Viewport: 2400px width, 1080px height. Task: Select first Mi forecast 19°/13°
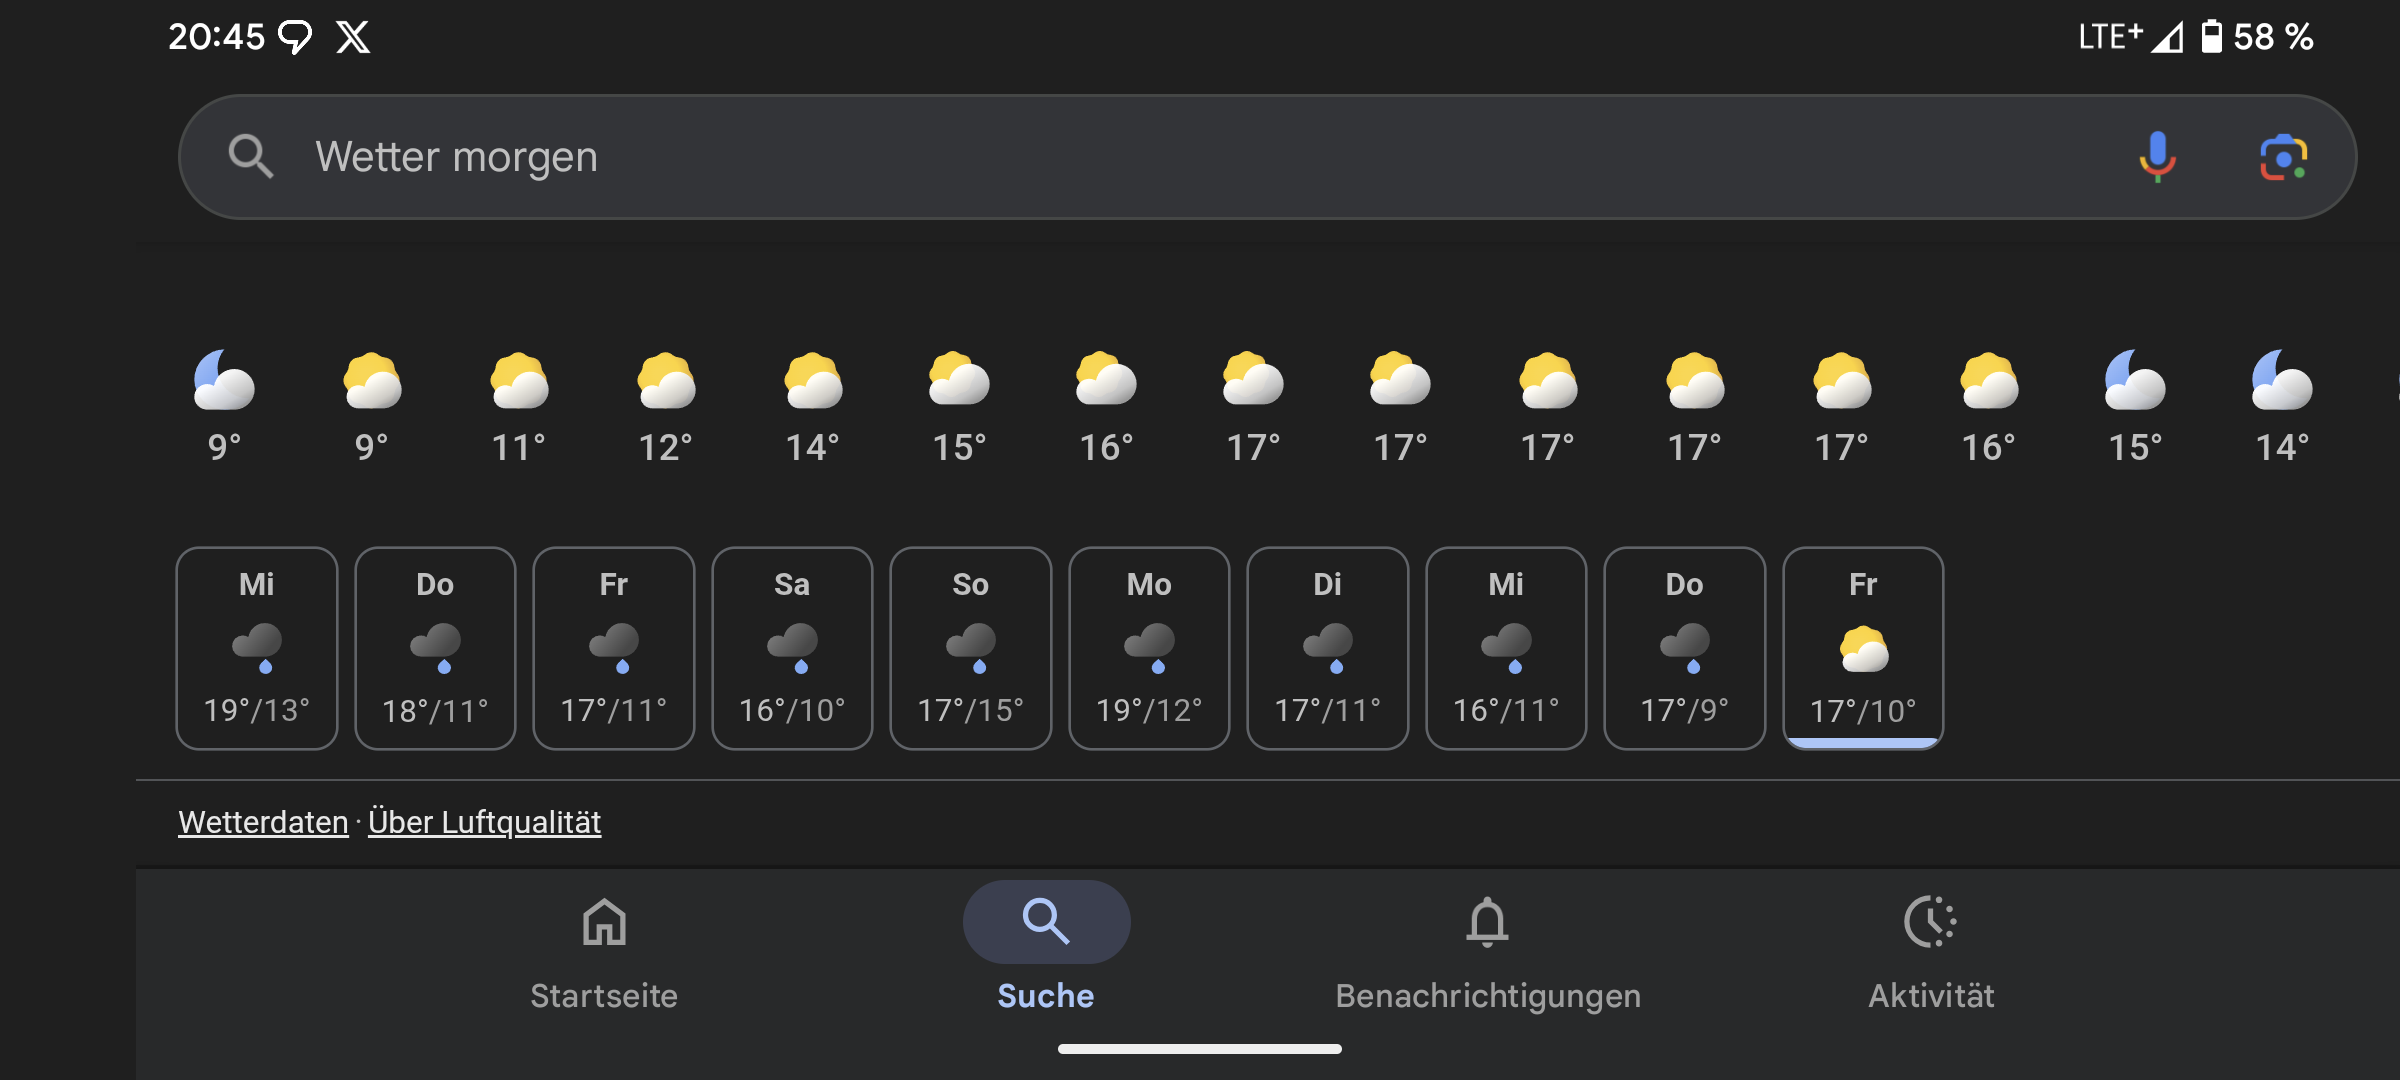tap(256, 648)
